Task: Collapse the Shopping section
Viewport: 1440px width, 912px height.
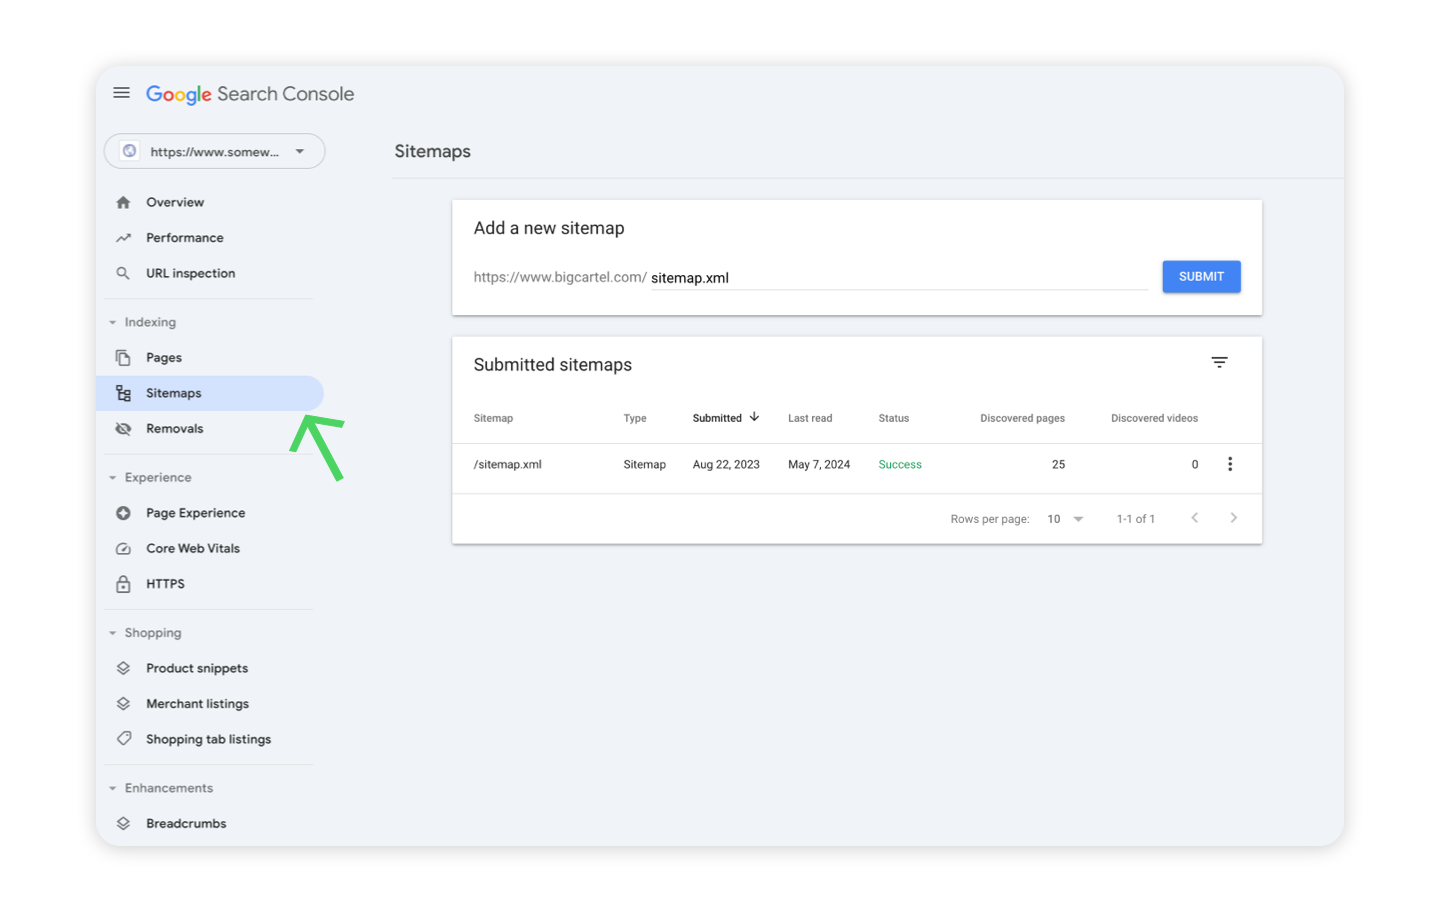Action: [113, 633]
